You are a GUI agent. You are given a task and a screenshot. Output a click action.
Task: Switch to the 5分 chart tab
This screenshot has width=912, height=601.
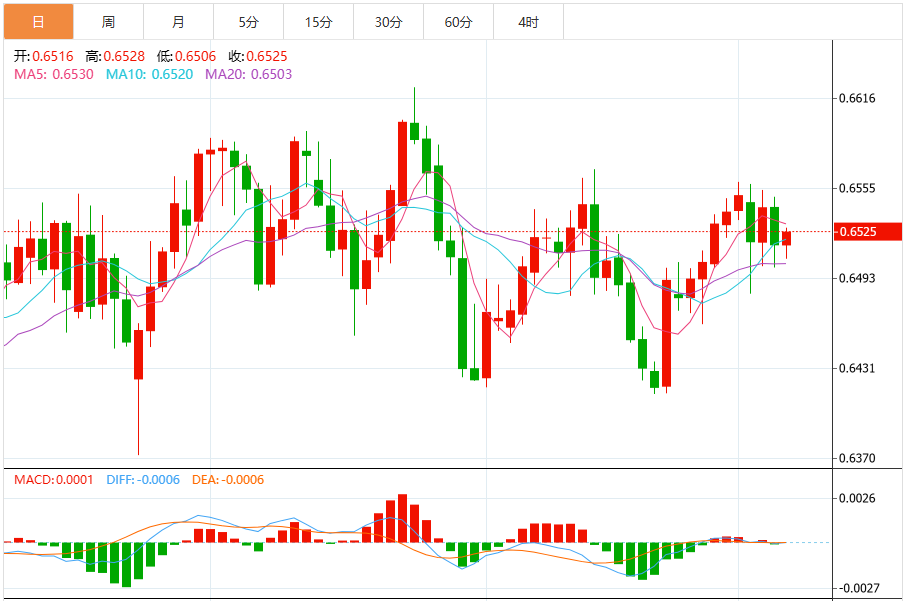(x=248, y=22)
